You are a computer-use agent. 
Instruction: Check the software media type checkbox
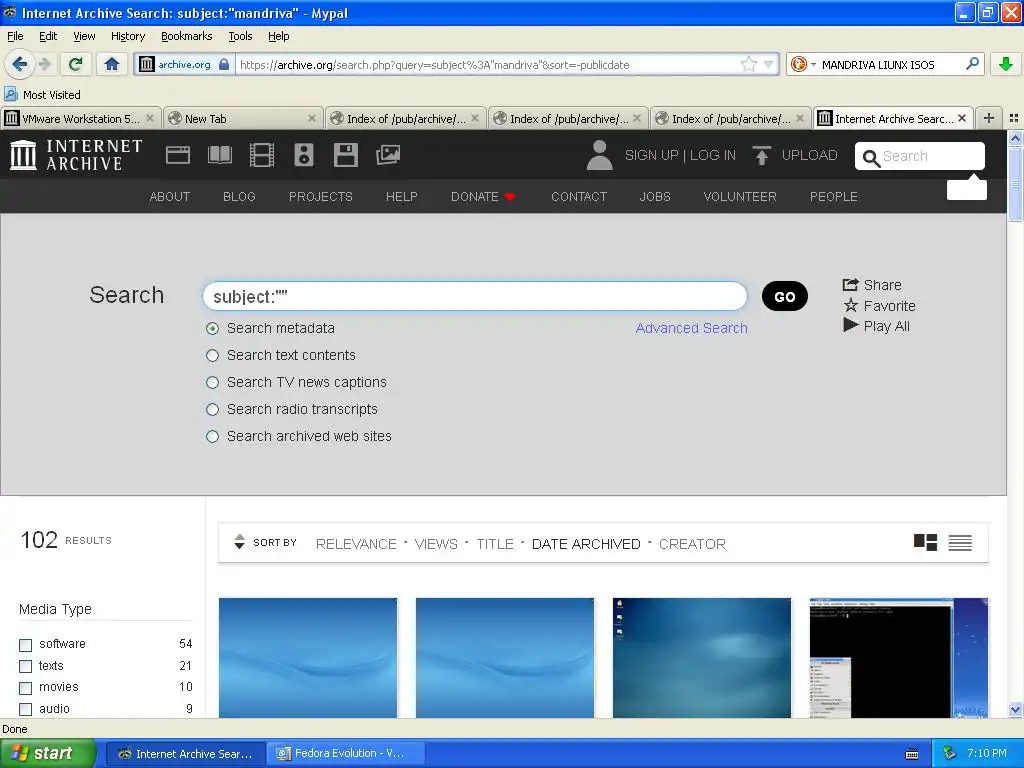[25, 645]
